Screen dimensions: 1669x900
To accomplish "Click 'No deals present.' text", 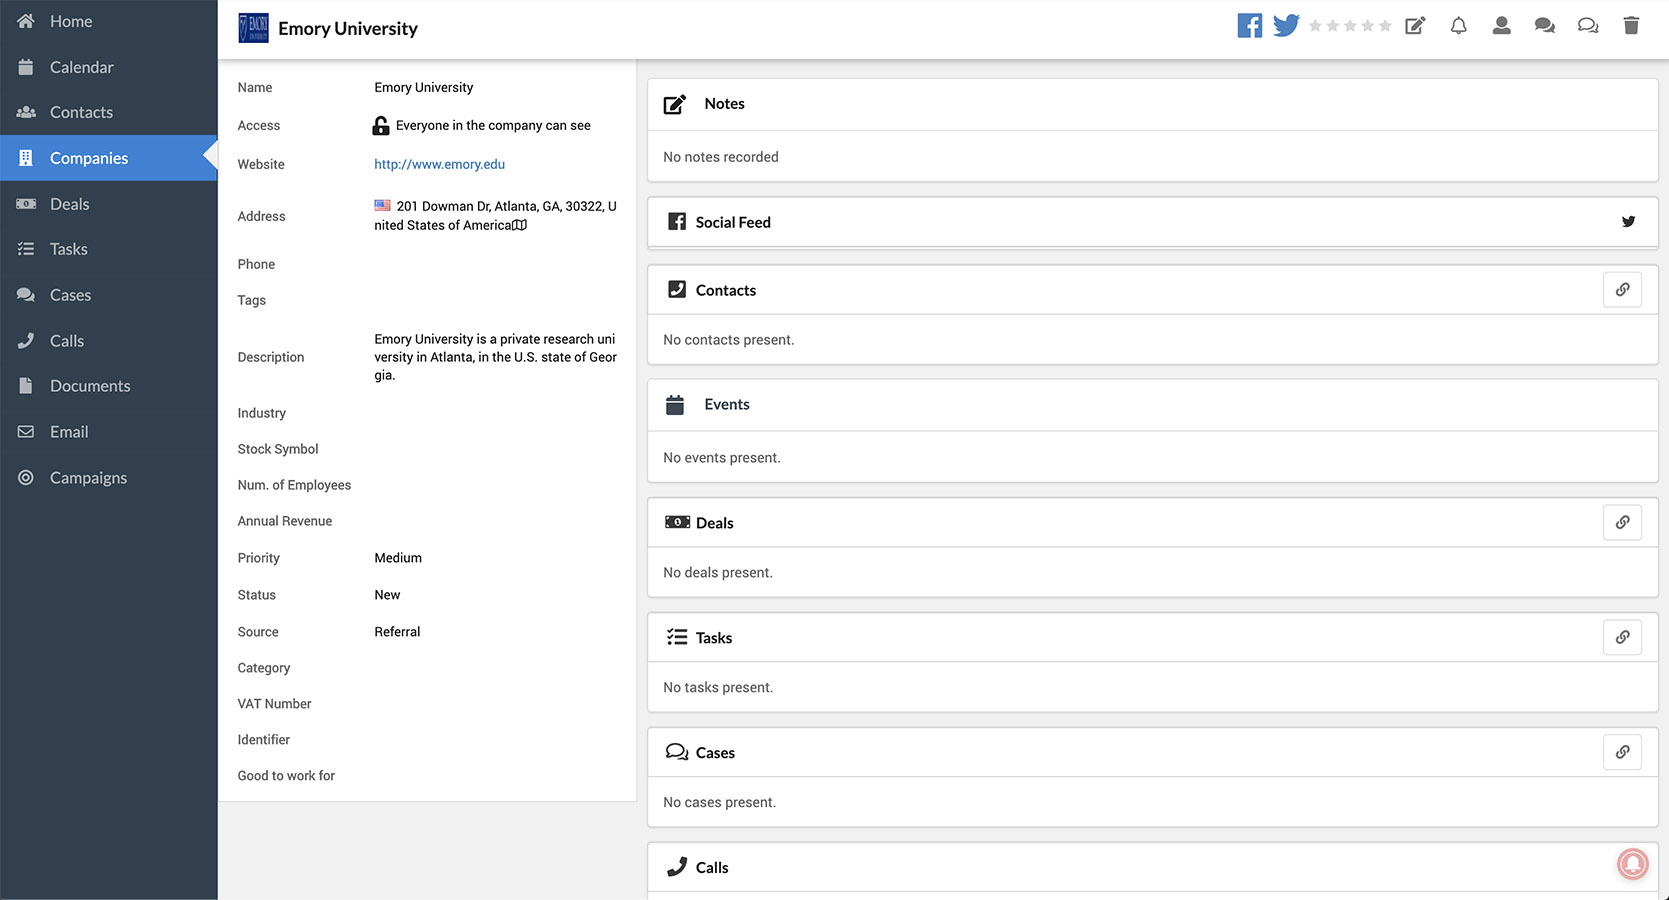I will [x=718, y=573].
